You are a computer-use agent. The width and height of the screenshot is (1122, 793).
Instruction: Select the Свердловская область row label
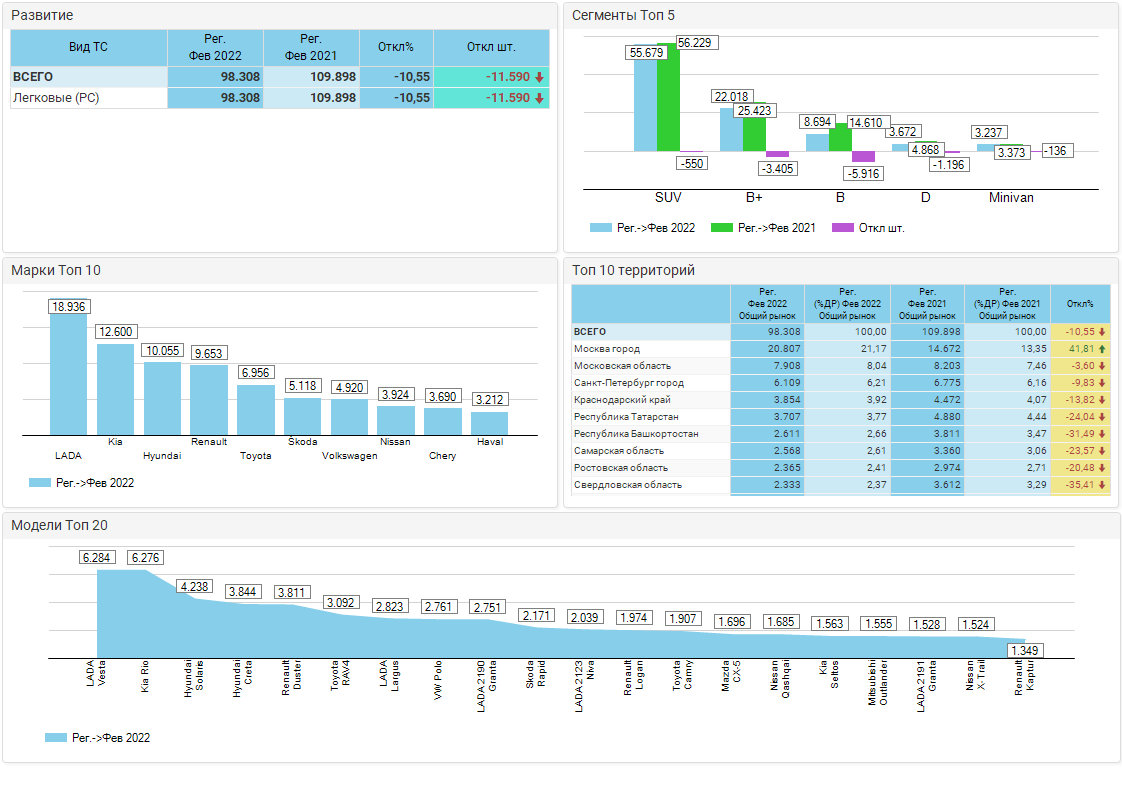tap(628, 485)
